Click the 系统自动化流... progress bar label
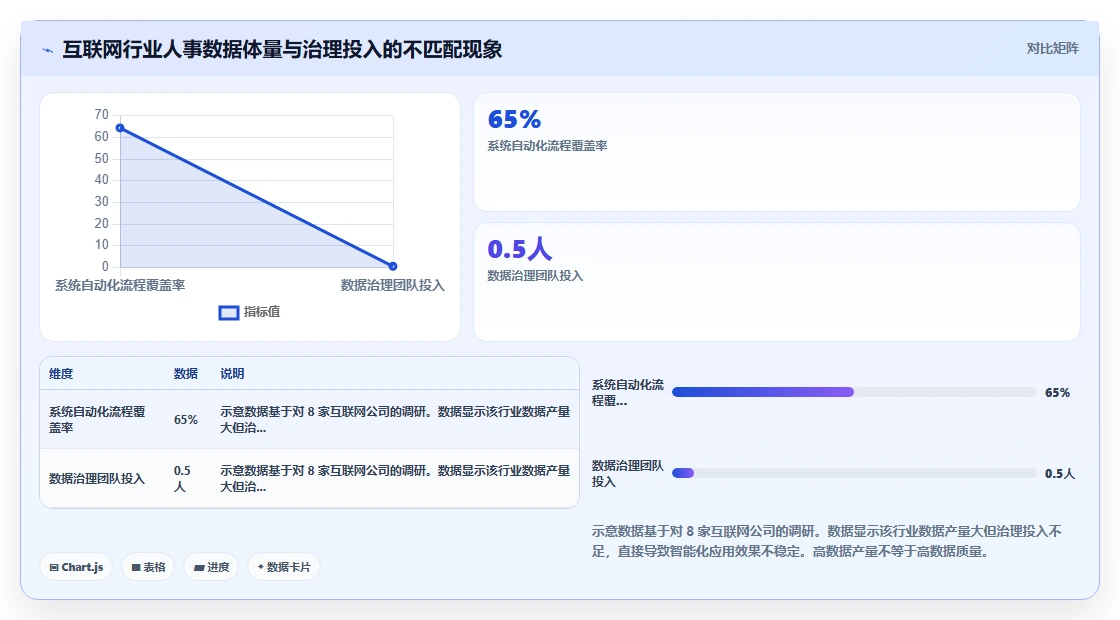Screen dimensions: 1120x620 coord(628,393)
